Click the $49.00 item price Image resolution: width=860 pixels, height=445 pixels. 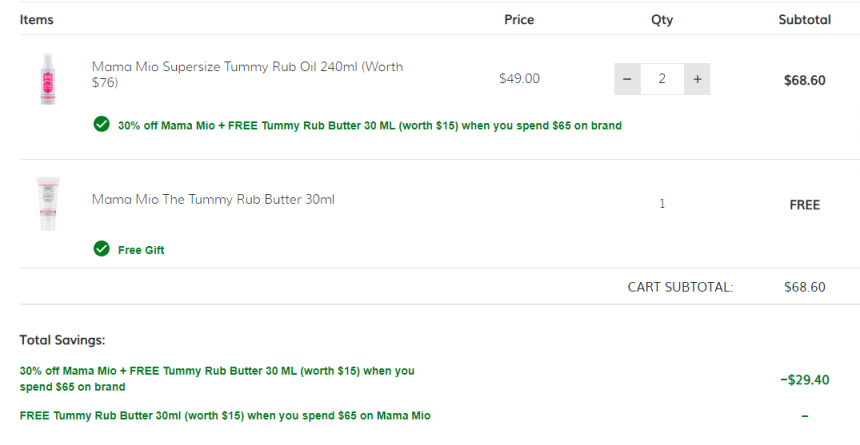[x=519, y=78]
